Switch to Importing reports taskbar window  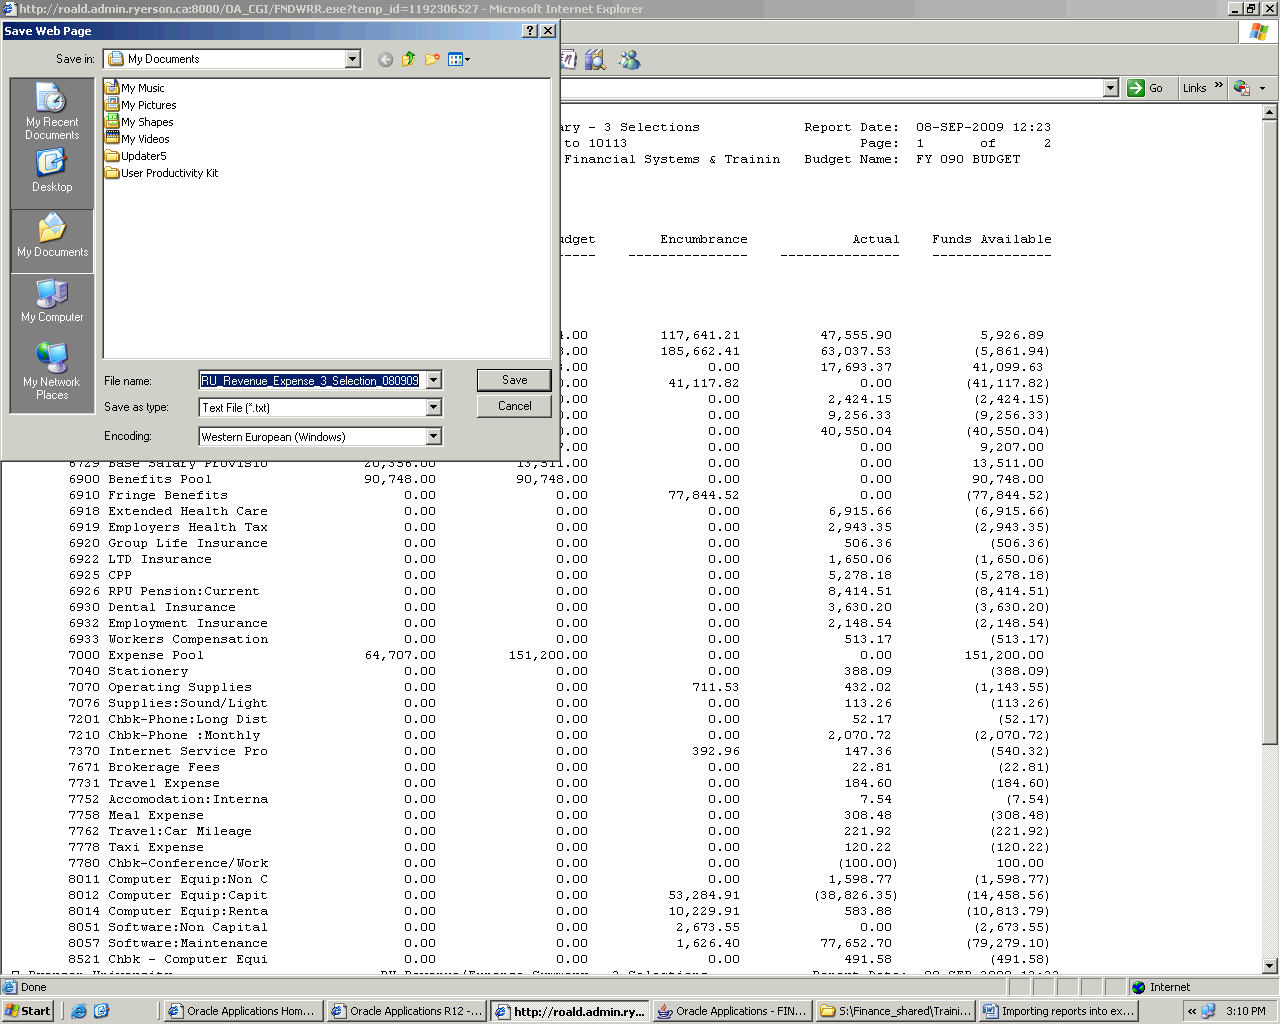tap(1059, 1011)
